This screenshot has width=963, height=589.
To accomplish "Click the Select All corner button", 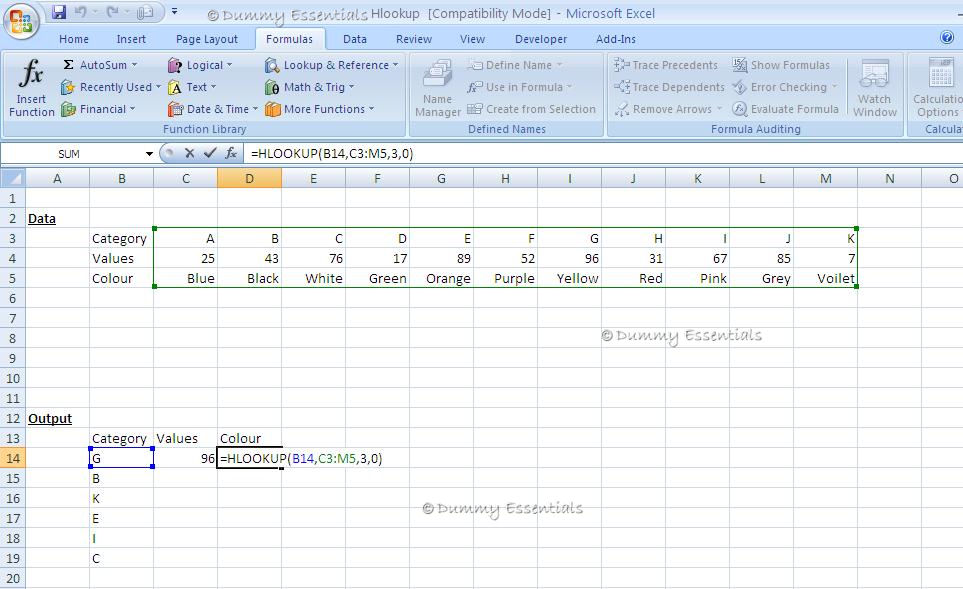I will [x=13, y=179].
